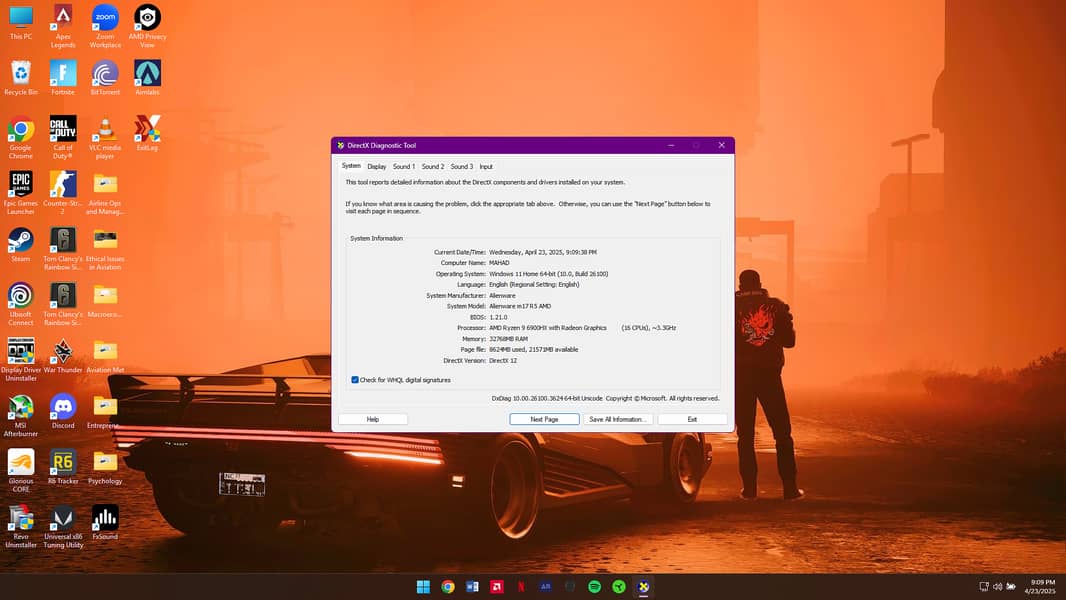Viewport: 1066px width, 600px height.
Task: Open the Discord desktop shortcut
Action: (63, 411)
